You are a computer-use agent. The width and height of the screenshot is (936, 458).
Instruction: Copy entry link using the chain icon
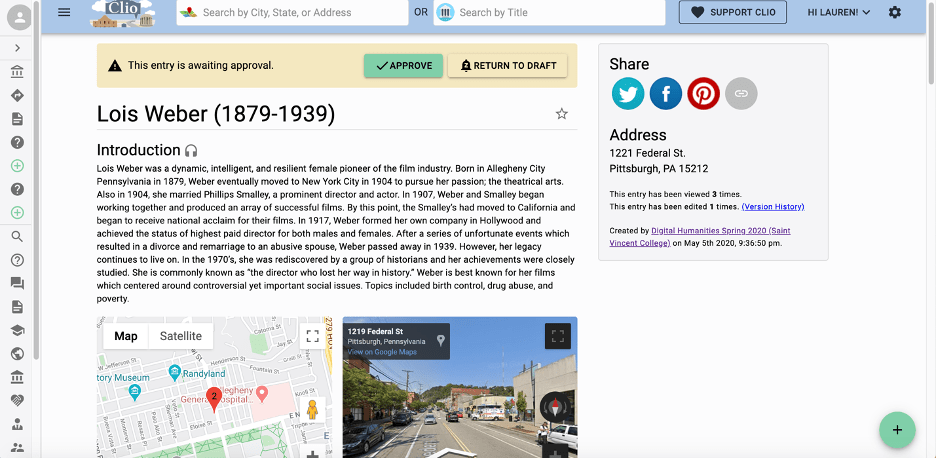741,93
